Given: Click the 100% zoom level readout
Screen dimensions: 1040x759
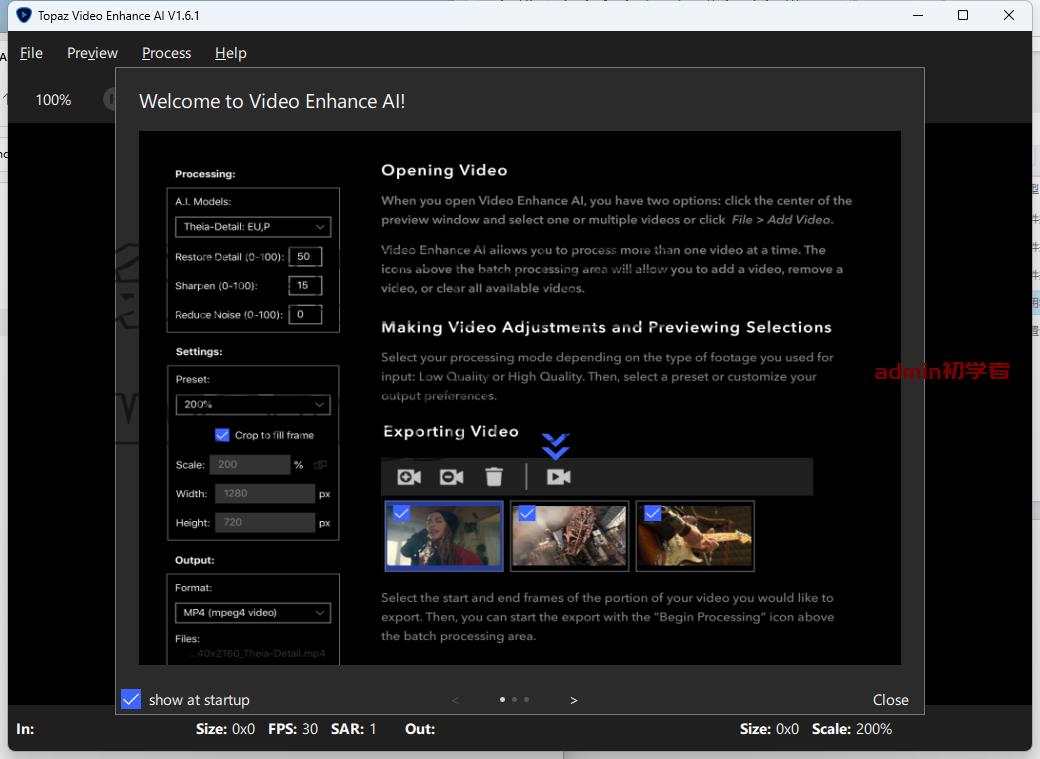Looking at the screenshot, I should (x=53, y=100).
